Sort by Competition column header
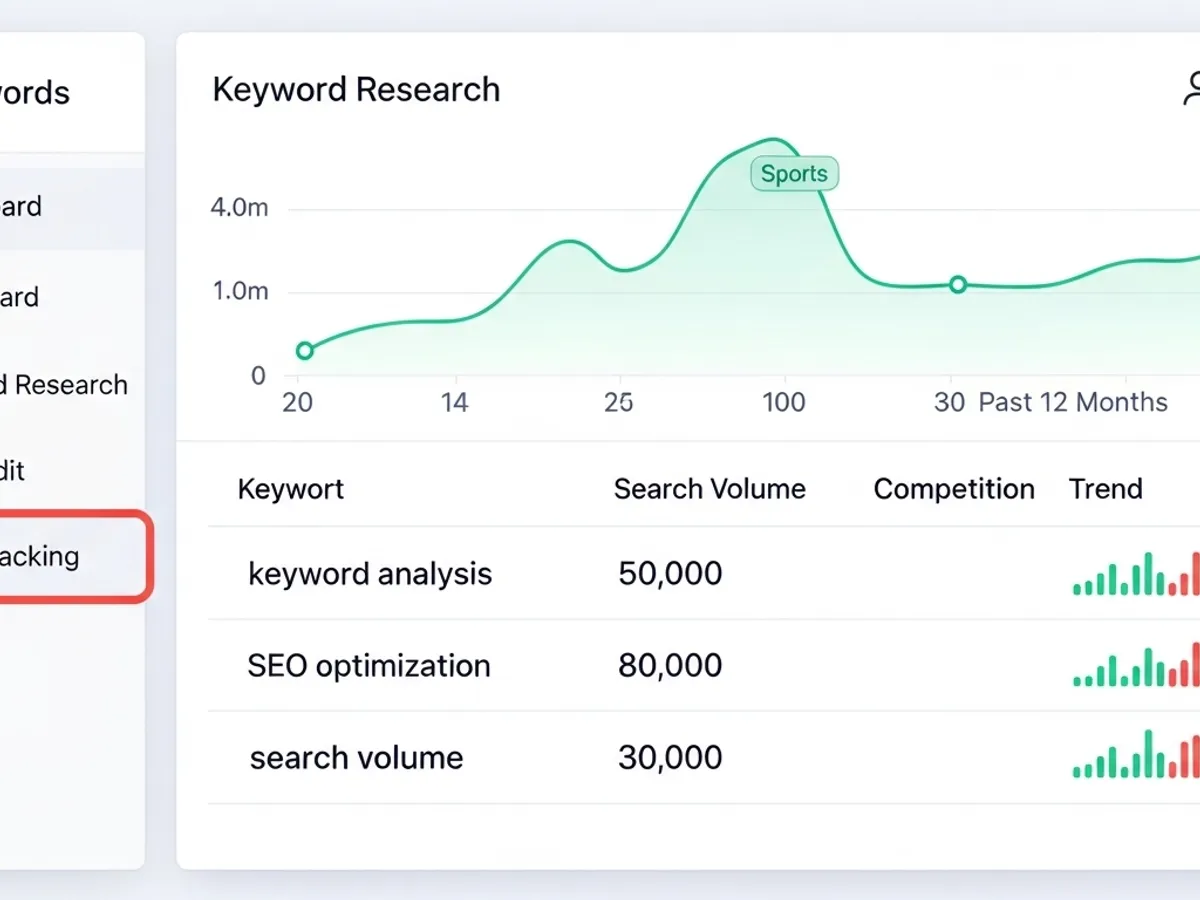 point(953,489)
